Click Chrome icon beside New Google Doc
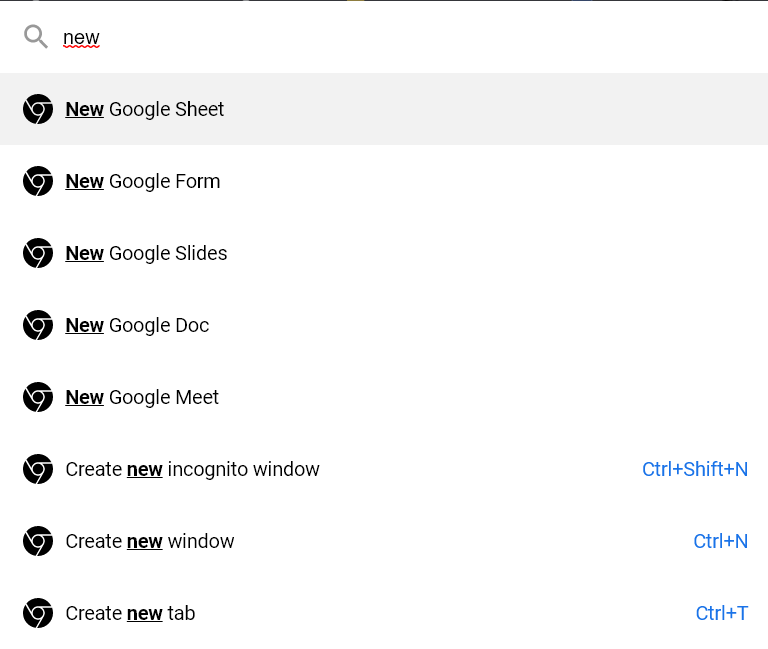 (38, 325)
